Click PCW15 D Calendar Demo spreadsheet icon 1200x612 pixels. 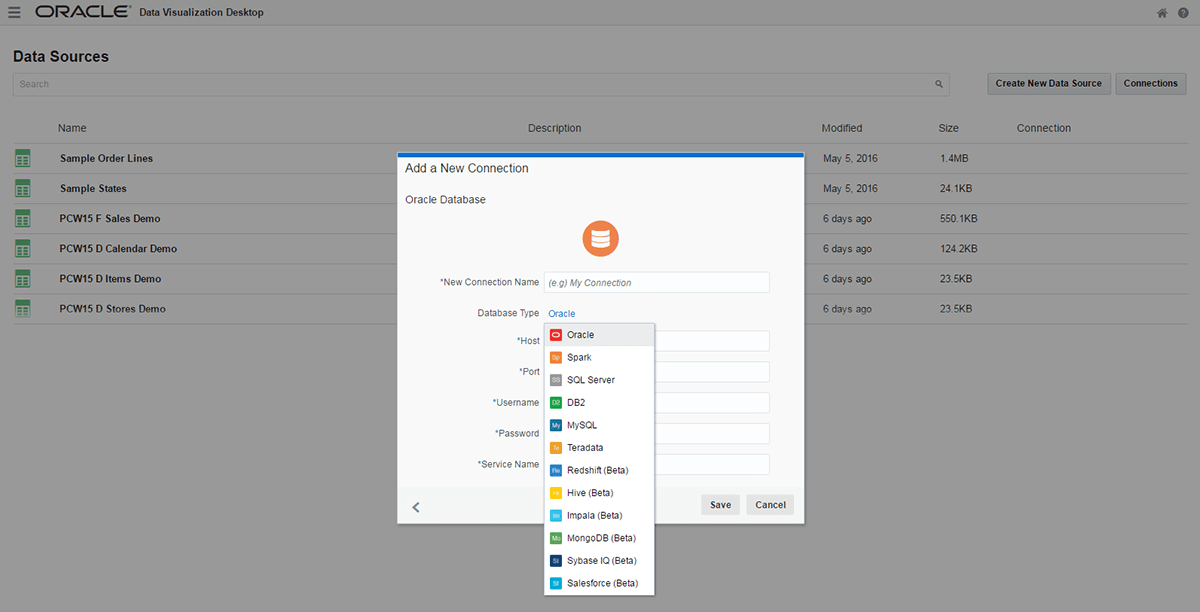click(x=23, y=248)
